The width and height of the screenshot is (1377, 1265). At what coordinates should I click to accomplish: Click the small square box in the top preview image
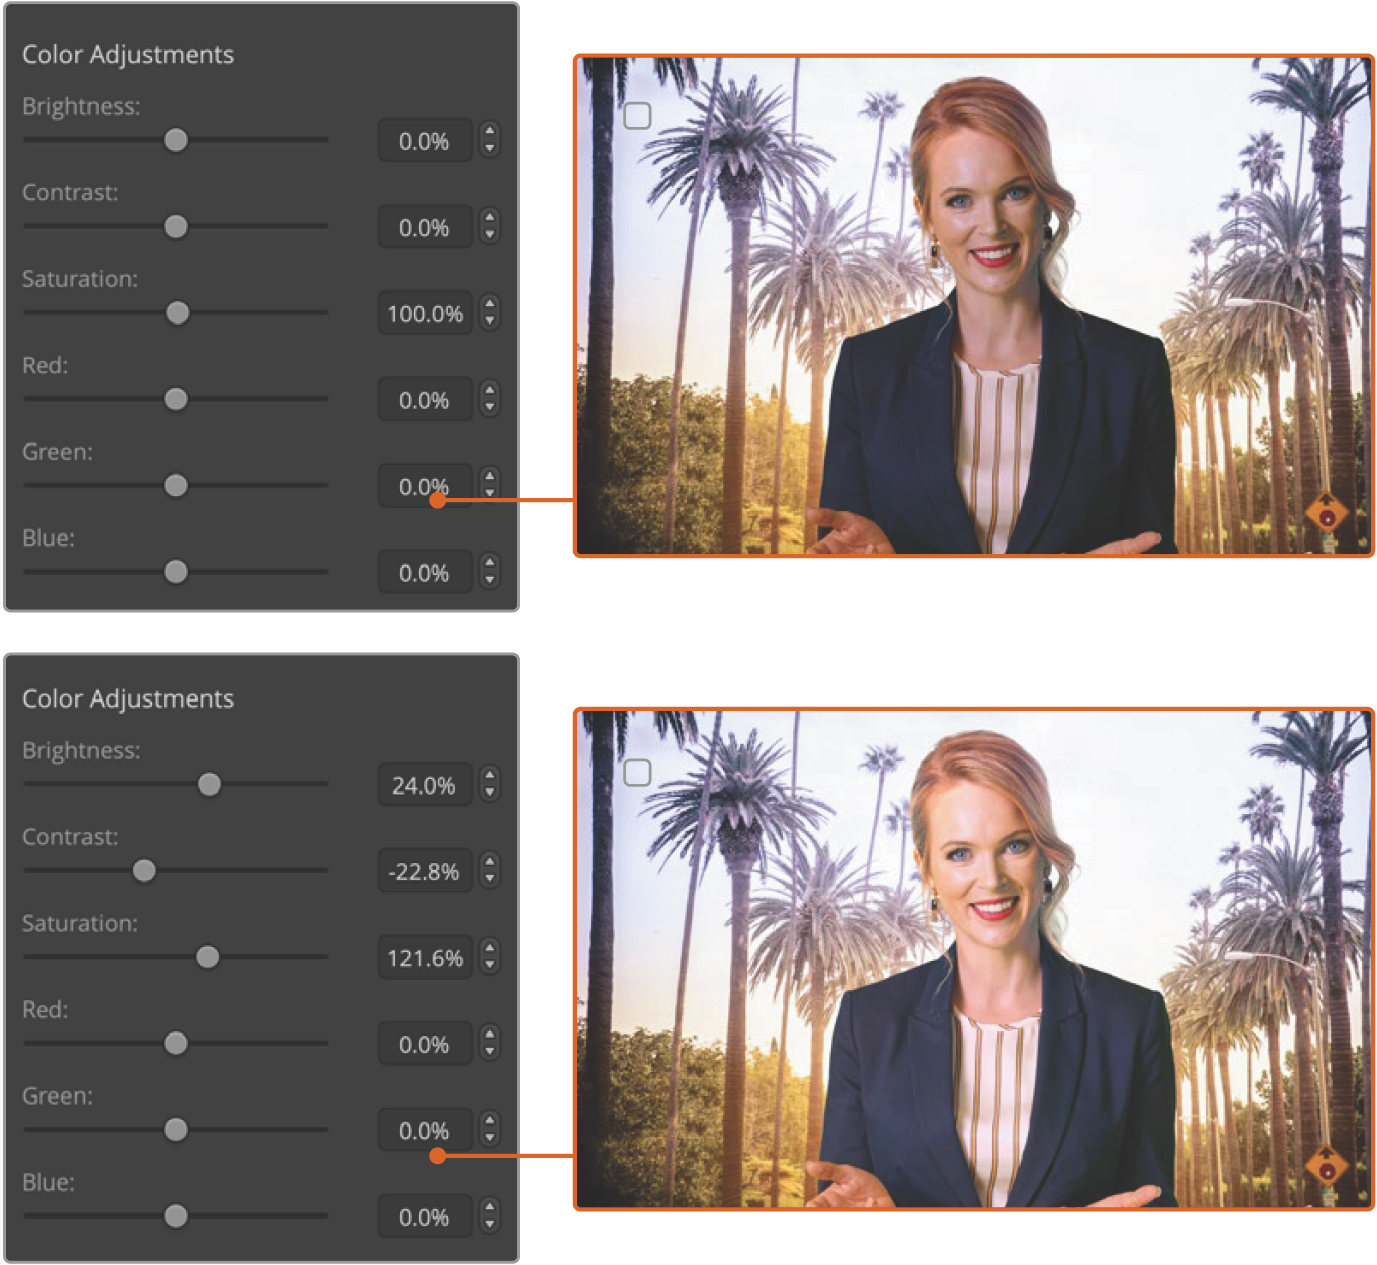637,116
